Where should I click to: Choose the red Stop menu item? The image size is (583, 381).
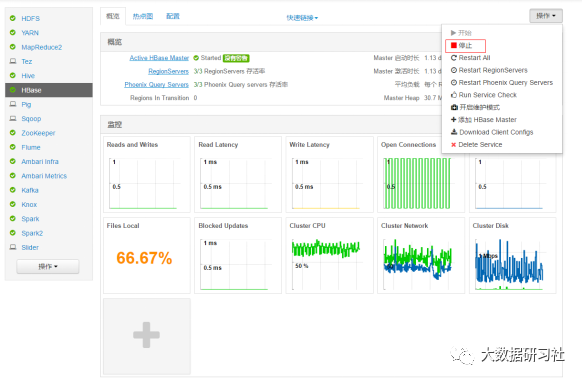(465, 46)
